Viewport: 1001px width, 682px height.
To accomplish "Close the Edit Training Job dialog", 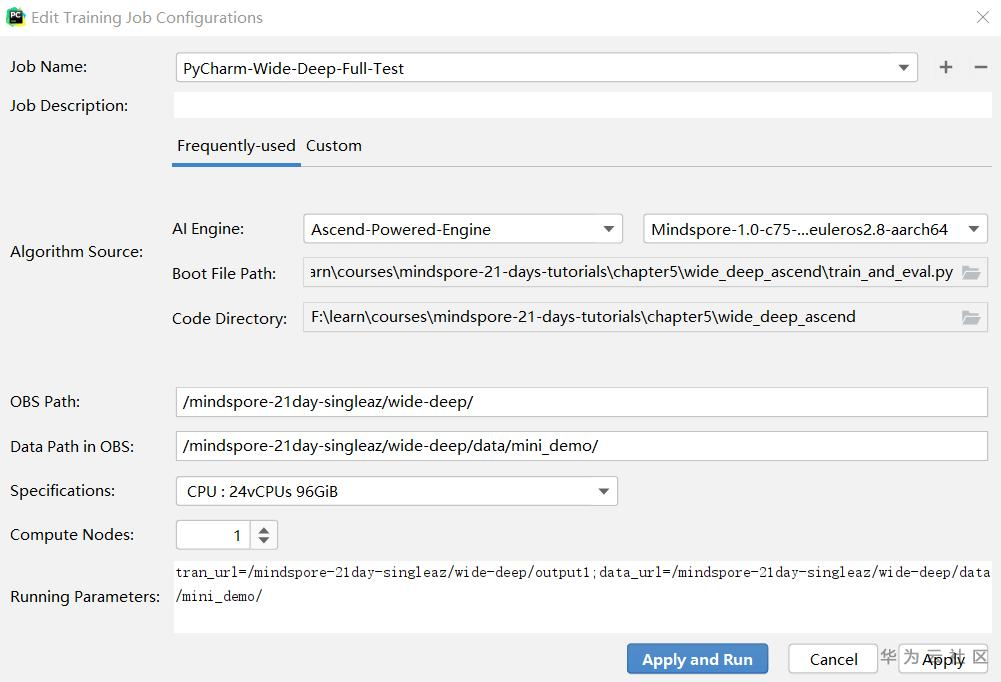I will [x=982, y=17].
